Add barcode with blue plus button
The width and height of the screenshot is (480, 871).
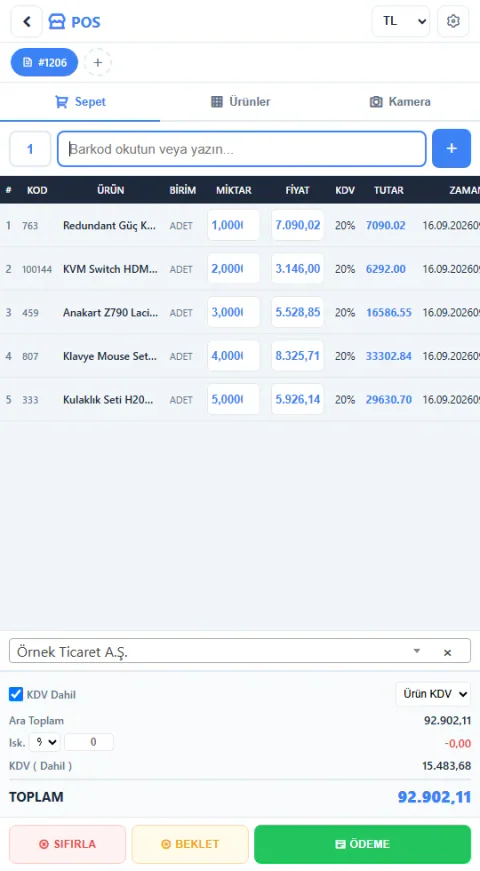point(451,148)
